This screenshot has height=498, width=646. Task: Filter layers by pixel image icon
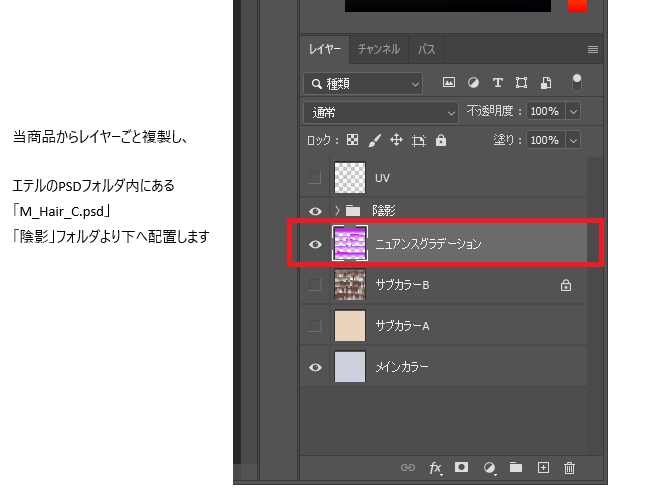tap(449, 82)
